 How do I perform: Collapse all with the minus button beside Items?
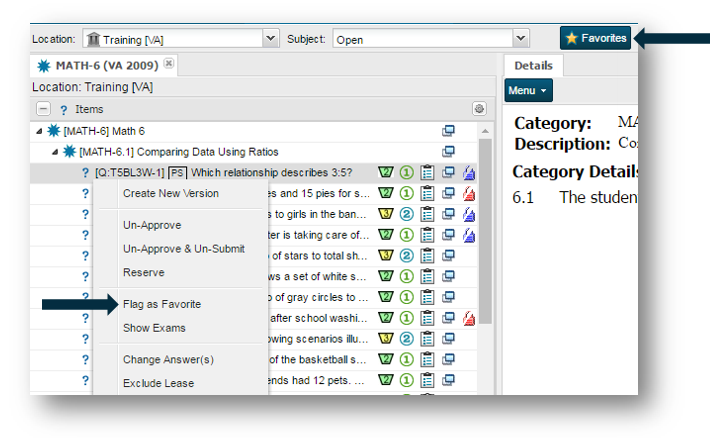pos(43,109)
